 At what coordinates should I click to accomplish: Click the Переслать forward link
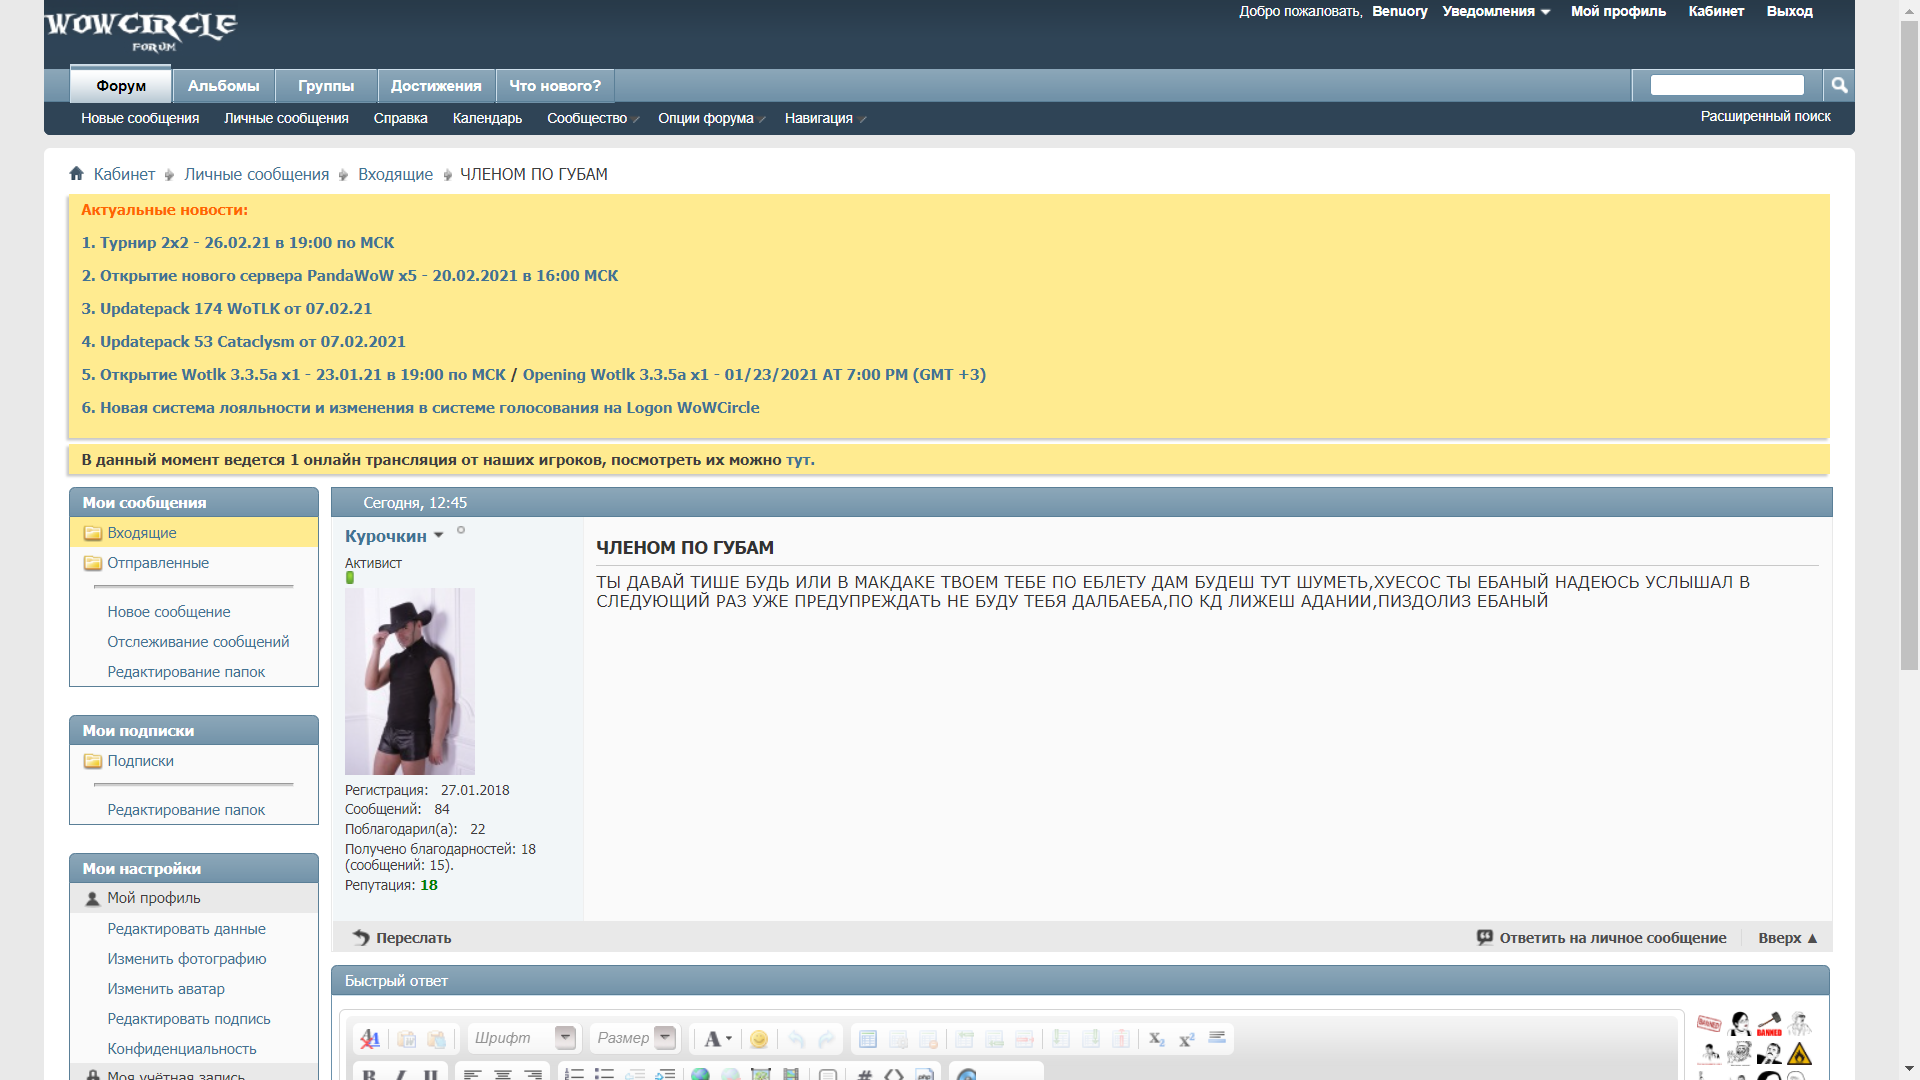tap(412, 938)
